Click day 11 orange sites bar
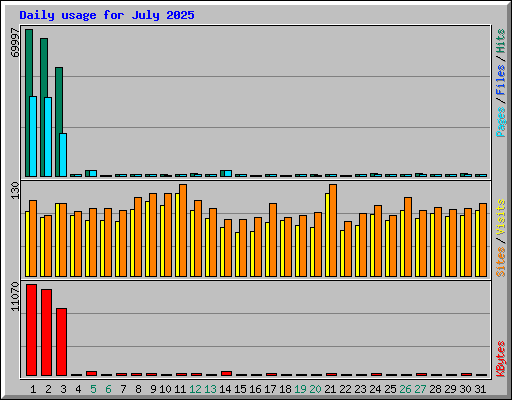This screenshot has width=512, height=400. [183, 230]
